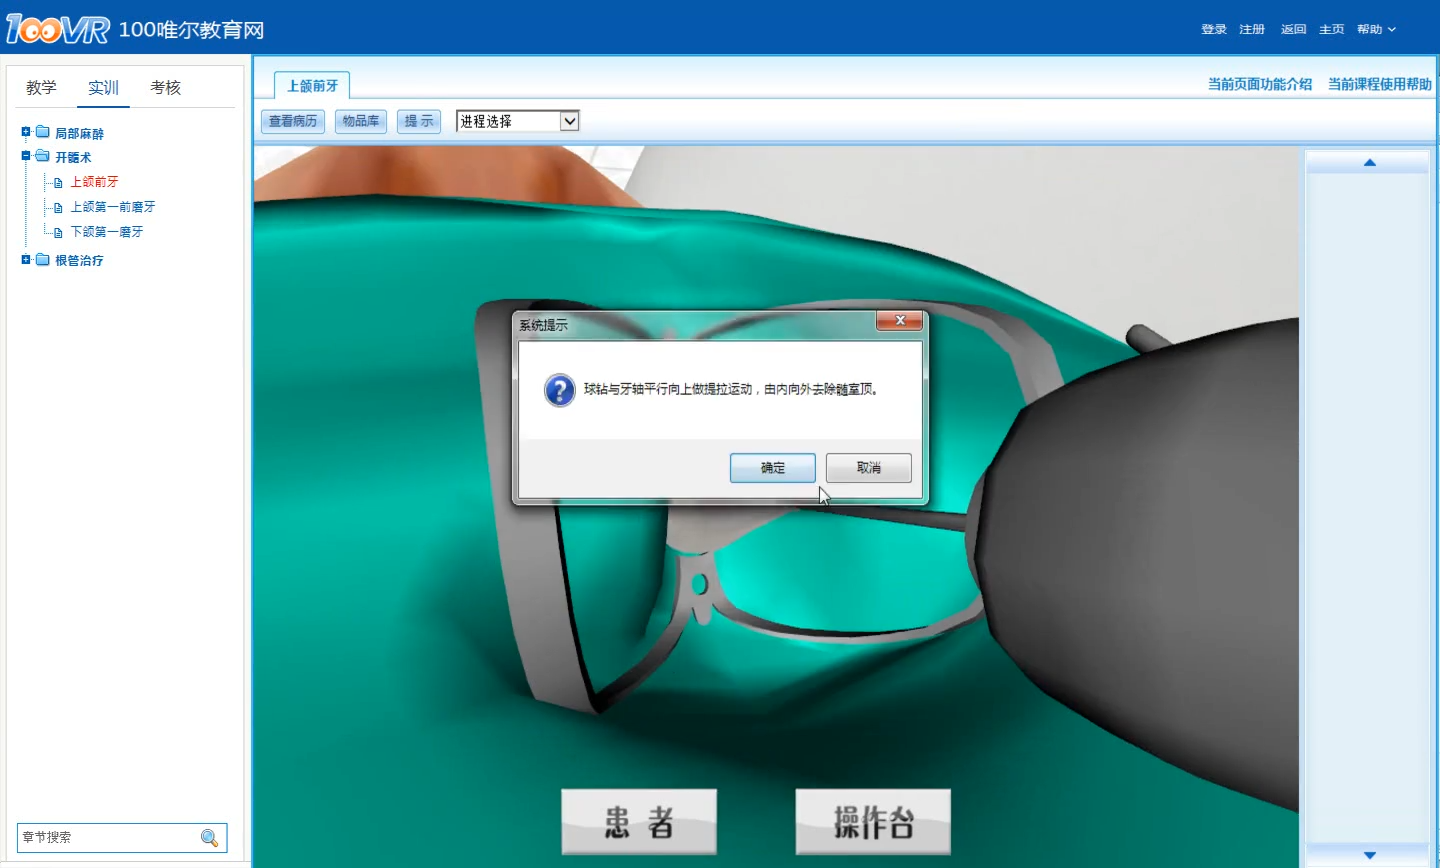The width and height of the screenshot is (1440, 868).
Task: Expand the 局部麻醉 tree node
Action: 26,132
